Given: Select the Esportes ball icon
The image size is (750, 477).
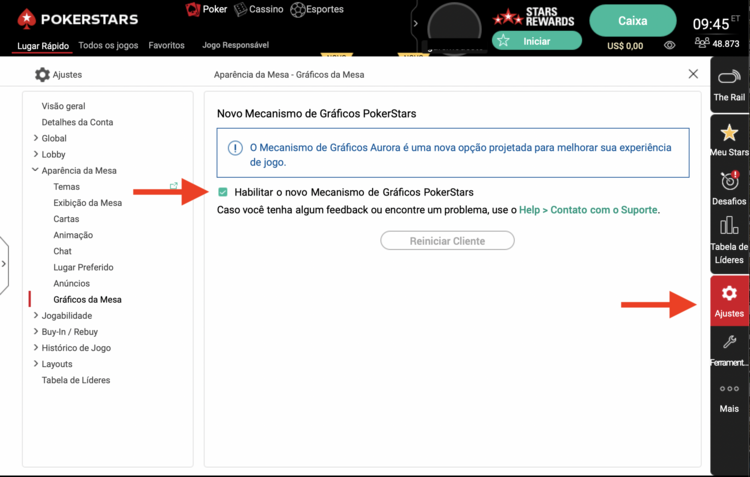Looking at the screenshot, I should (298, 10).
